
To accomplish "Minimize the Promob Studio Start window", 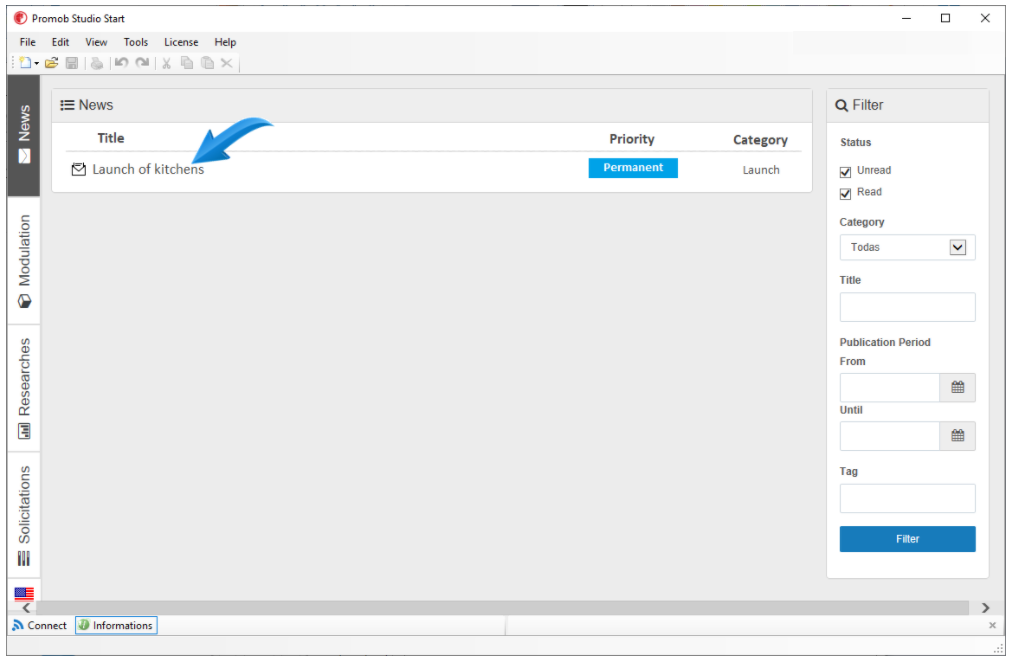I will (906, 18).
